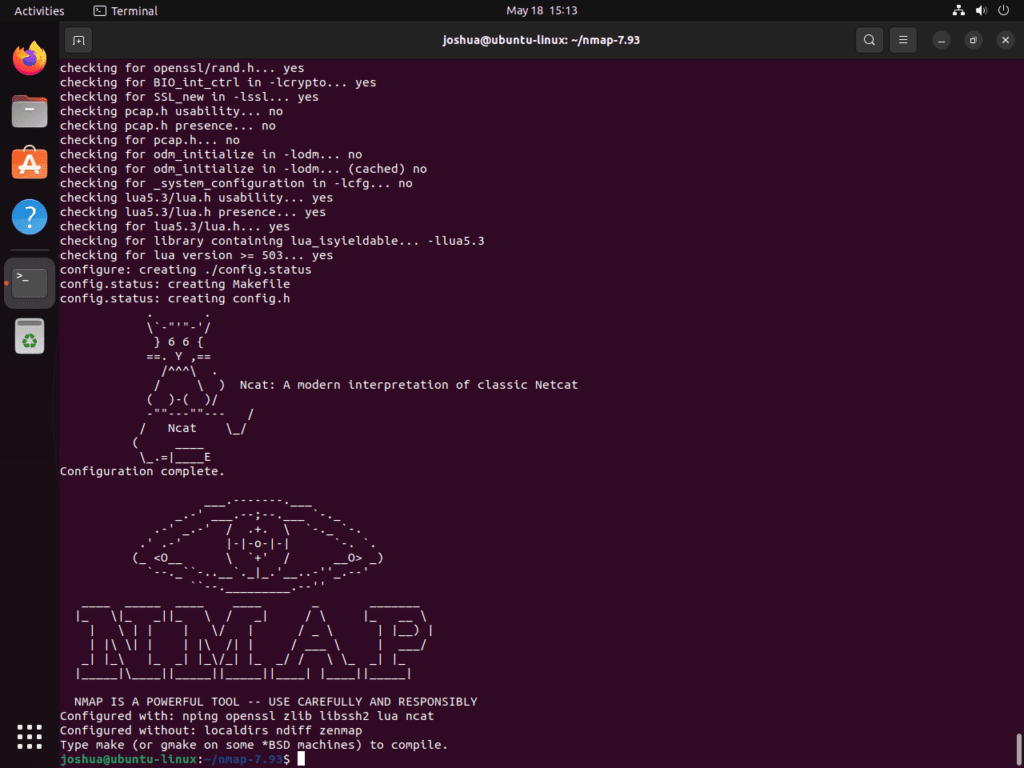Open the power system menu
The image size is (1024, 768).
click(x=1002, y=11)
